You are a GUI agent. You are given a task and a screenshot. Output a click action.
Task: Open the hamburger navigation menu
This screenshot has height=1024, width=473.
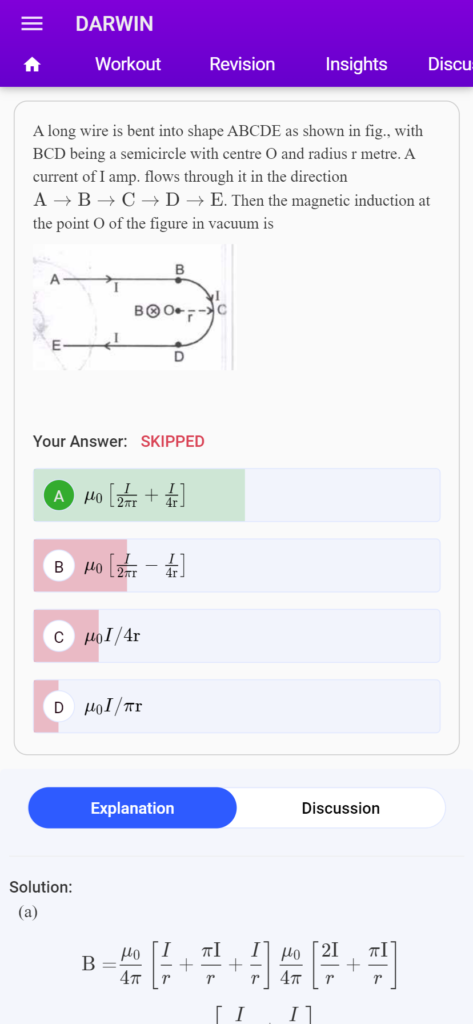click(31, 24)
